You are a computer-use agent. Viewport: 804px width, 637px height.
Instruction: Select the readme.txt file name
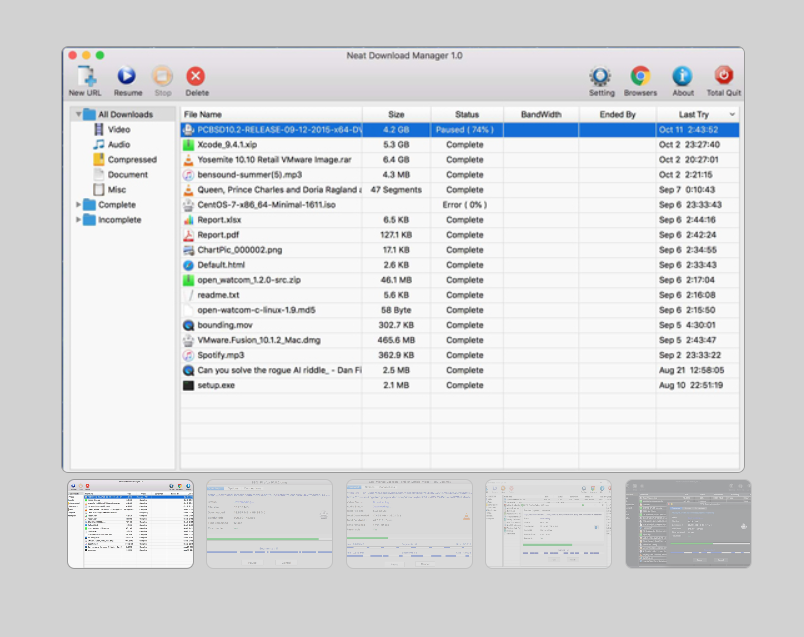[218, 295]
